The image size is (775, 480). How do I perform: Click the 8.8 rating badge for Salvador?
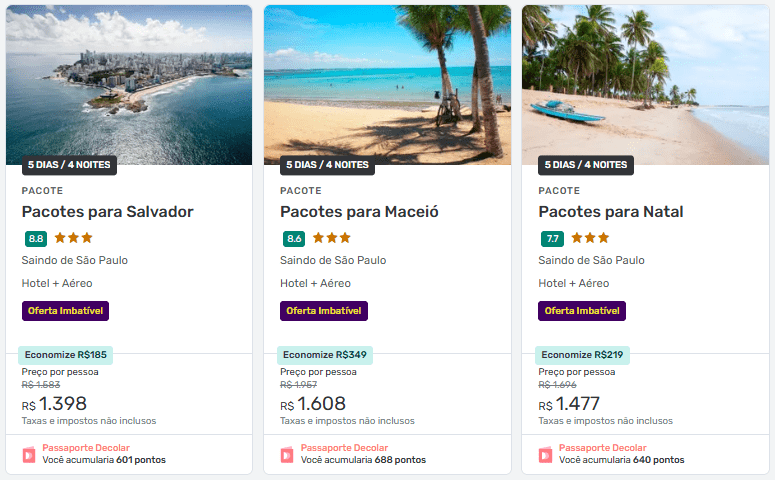click(x=36, y=239)
